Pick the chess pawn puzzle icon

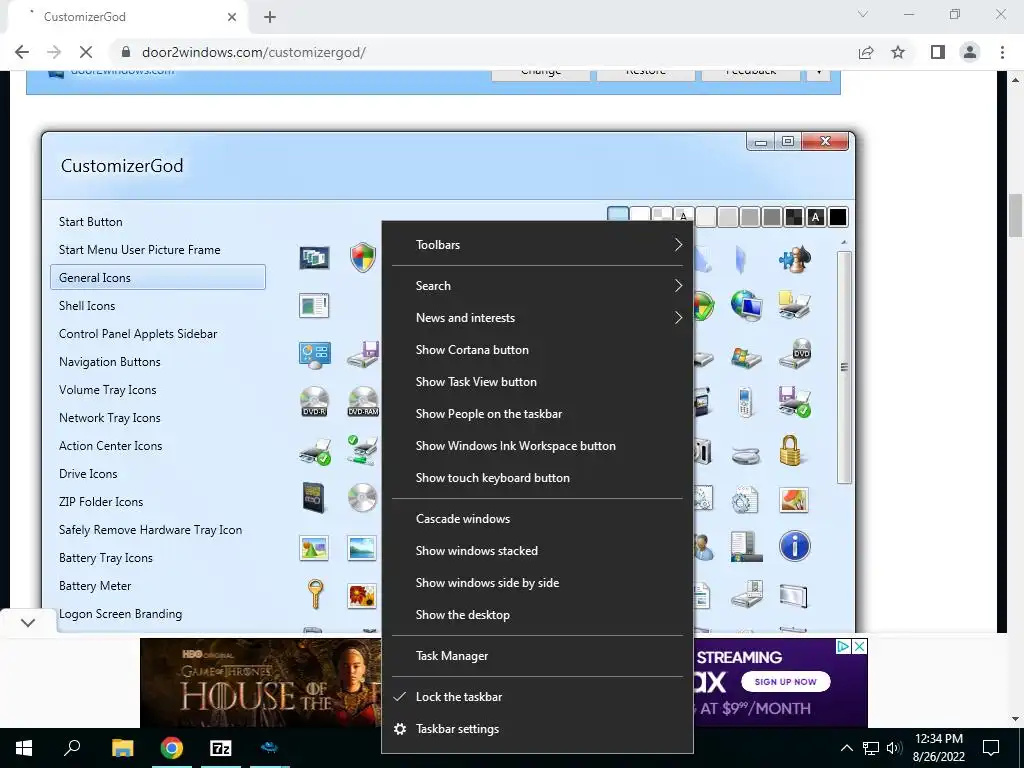point(795,258)
